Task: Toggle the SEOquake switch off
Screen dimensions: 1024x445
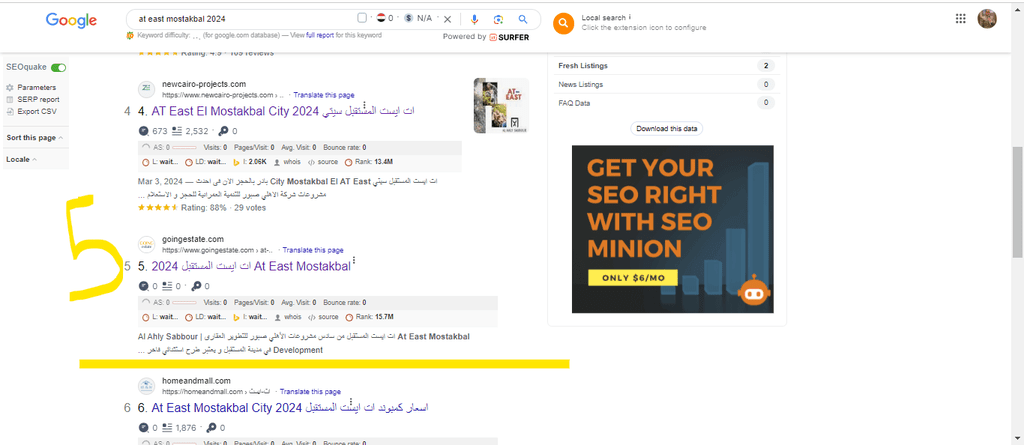Action: coord(59,67)
